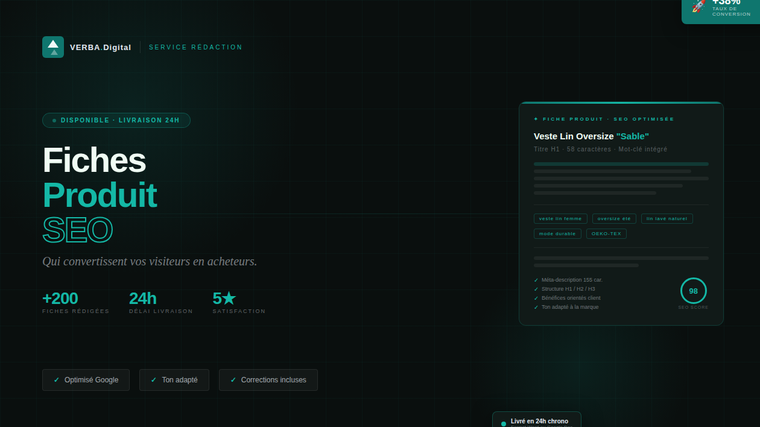Screen dimensions: 760x427
Task: Click the OEKO-TEX keyword tag
Action: point(606,234)
